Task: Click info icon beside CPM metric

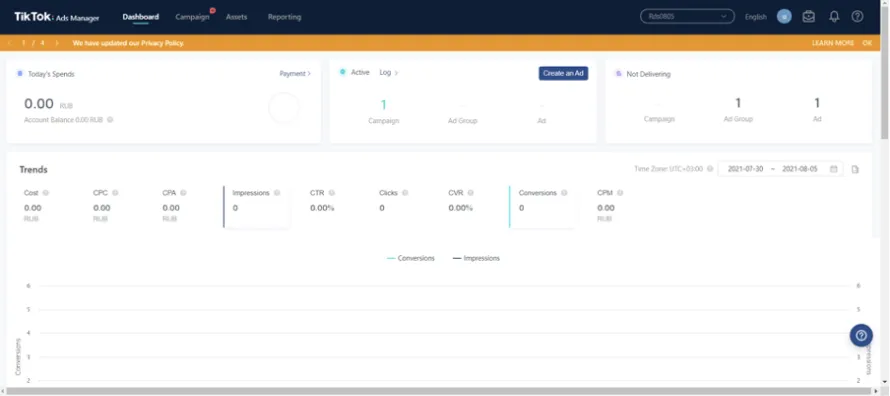Action: [x=620, y=193]
